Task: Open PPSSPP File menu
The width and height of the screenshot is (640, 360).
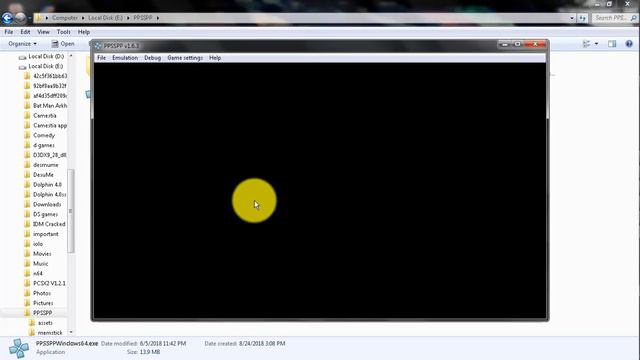Action: click(x=101, y=58)
